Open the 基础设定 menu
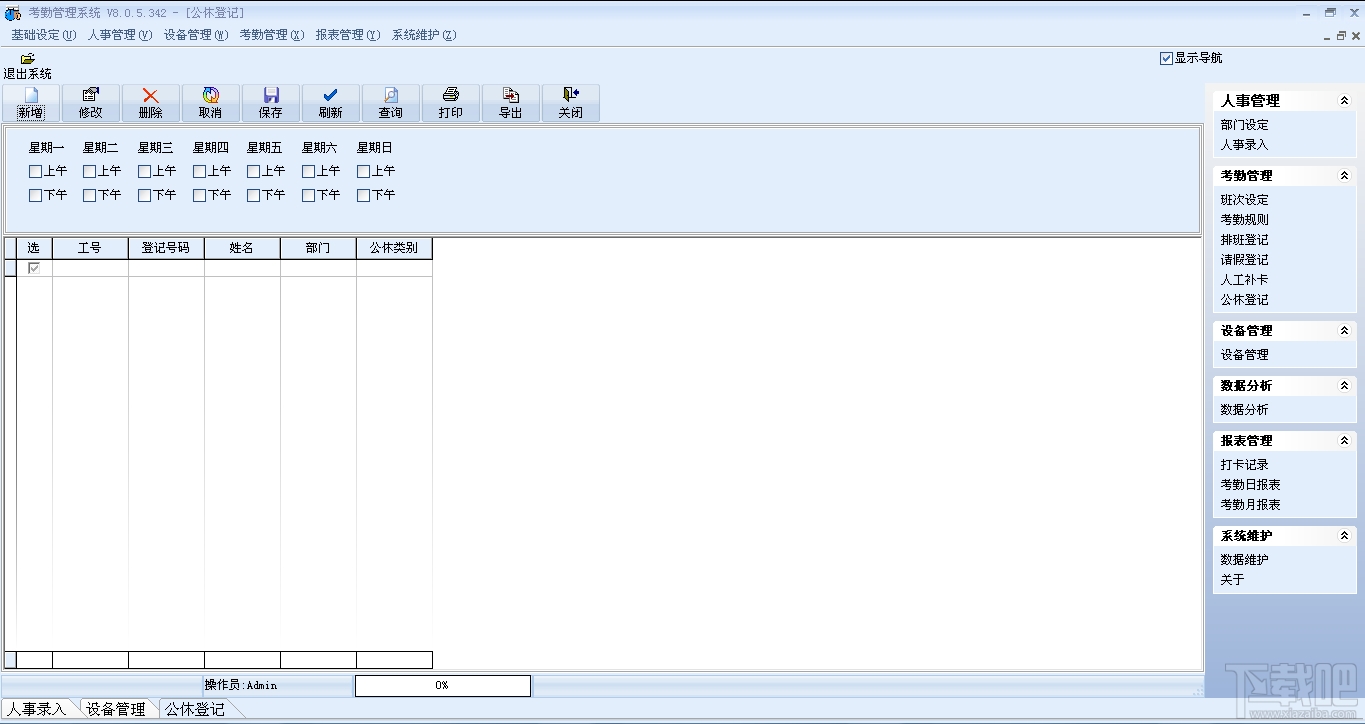 point(44,35)
